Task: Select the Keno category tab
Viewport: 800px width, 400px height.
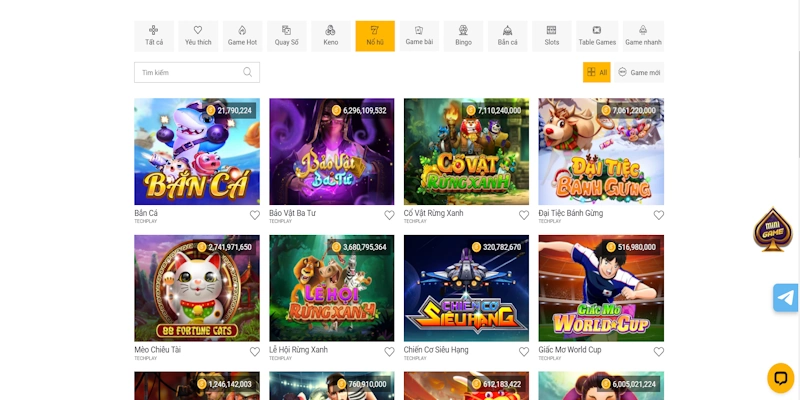Action: click(x=331, y=36)
